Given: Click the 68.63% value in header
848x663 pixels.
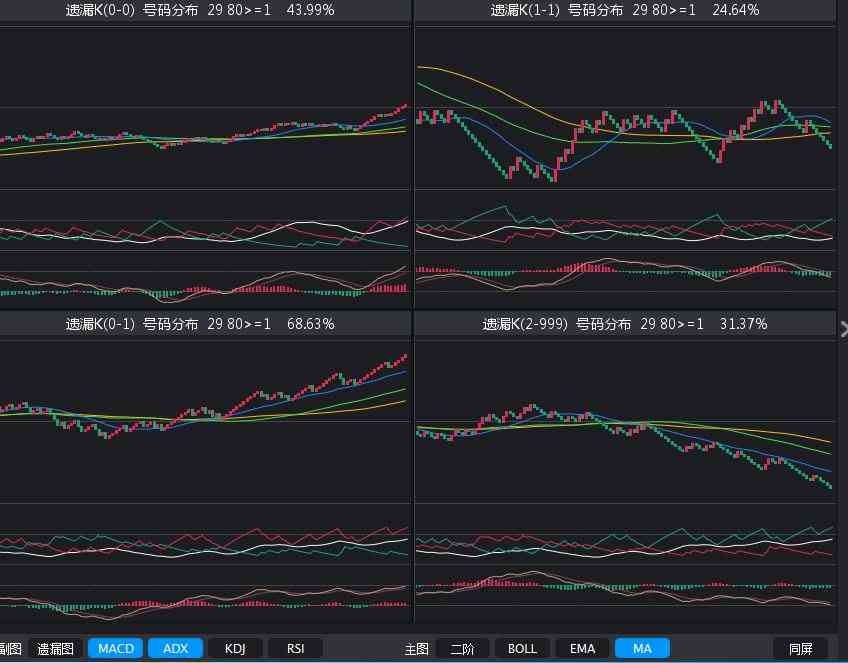Looking at the screenshot, I should [310, 324].
